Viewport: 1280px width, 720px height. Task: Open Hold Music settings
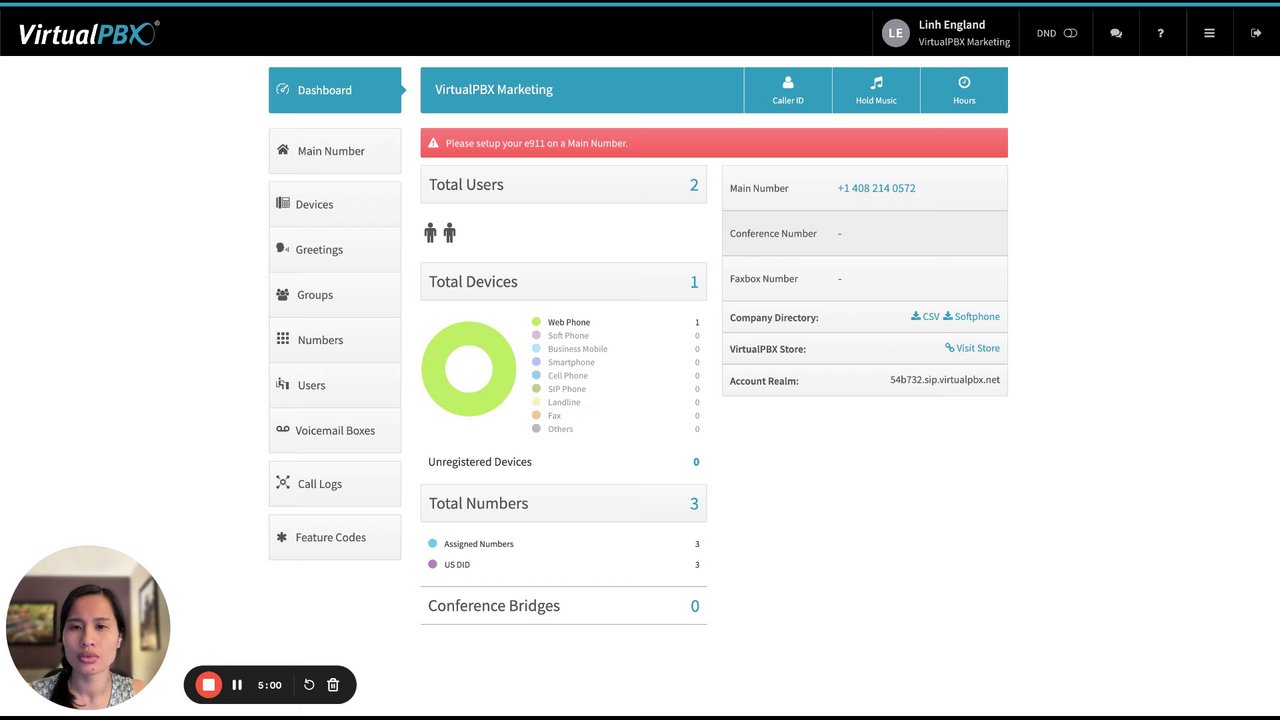point(876,90)
